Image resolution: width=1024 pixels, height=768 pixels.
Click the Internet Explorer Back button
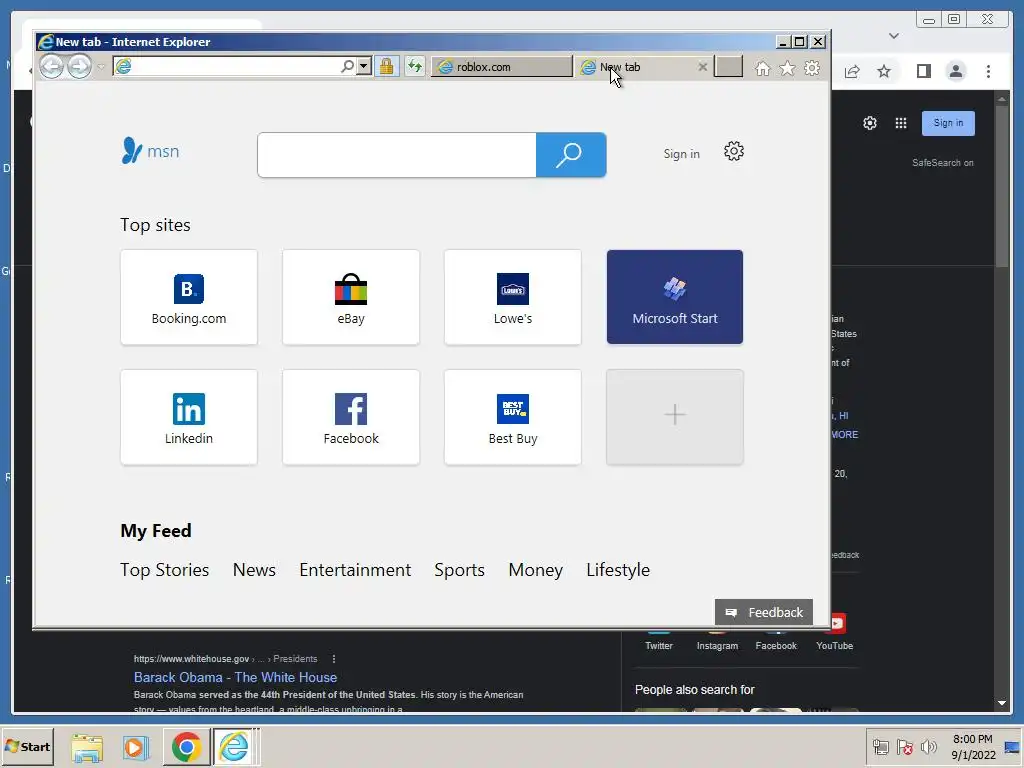pos(52,66)
